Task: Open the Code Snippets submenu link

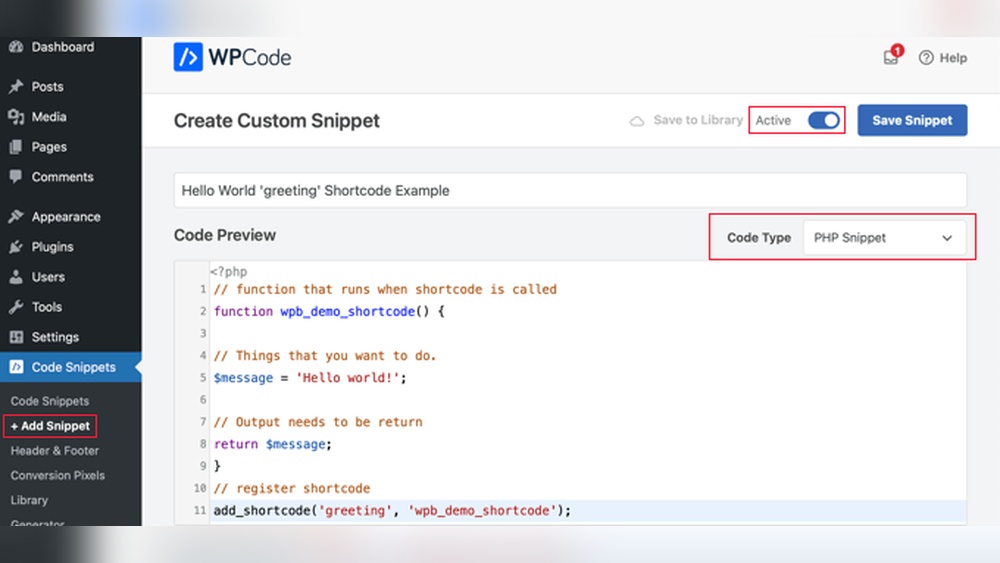Action: coord(50,401)
